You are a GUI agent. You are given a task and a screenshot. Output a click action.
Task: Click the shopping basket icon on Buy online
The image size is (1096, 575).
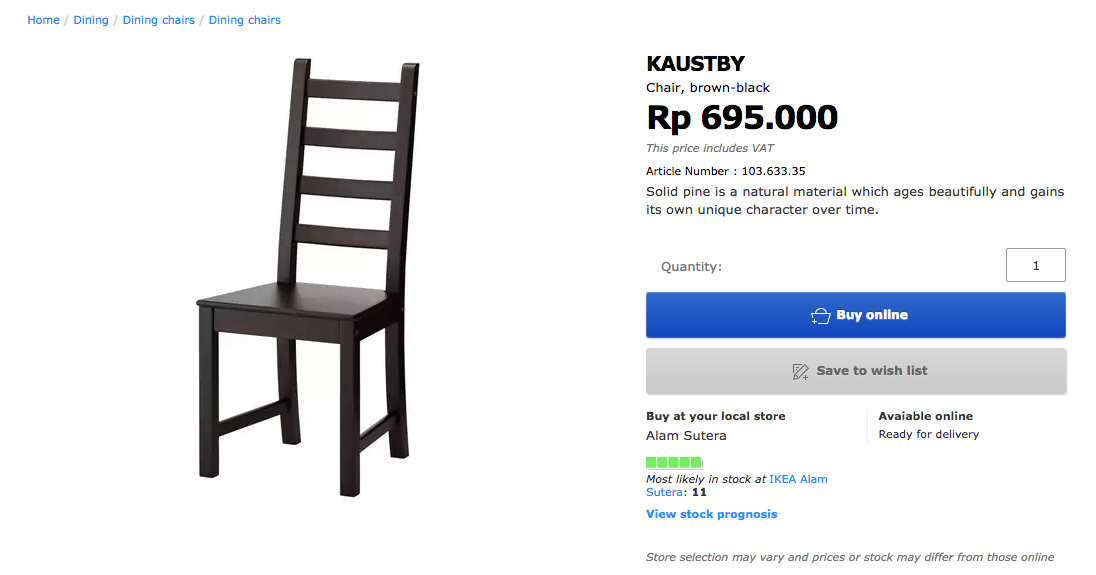821,316
